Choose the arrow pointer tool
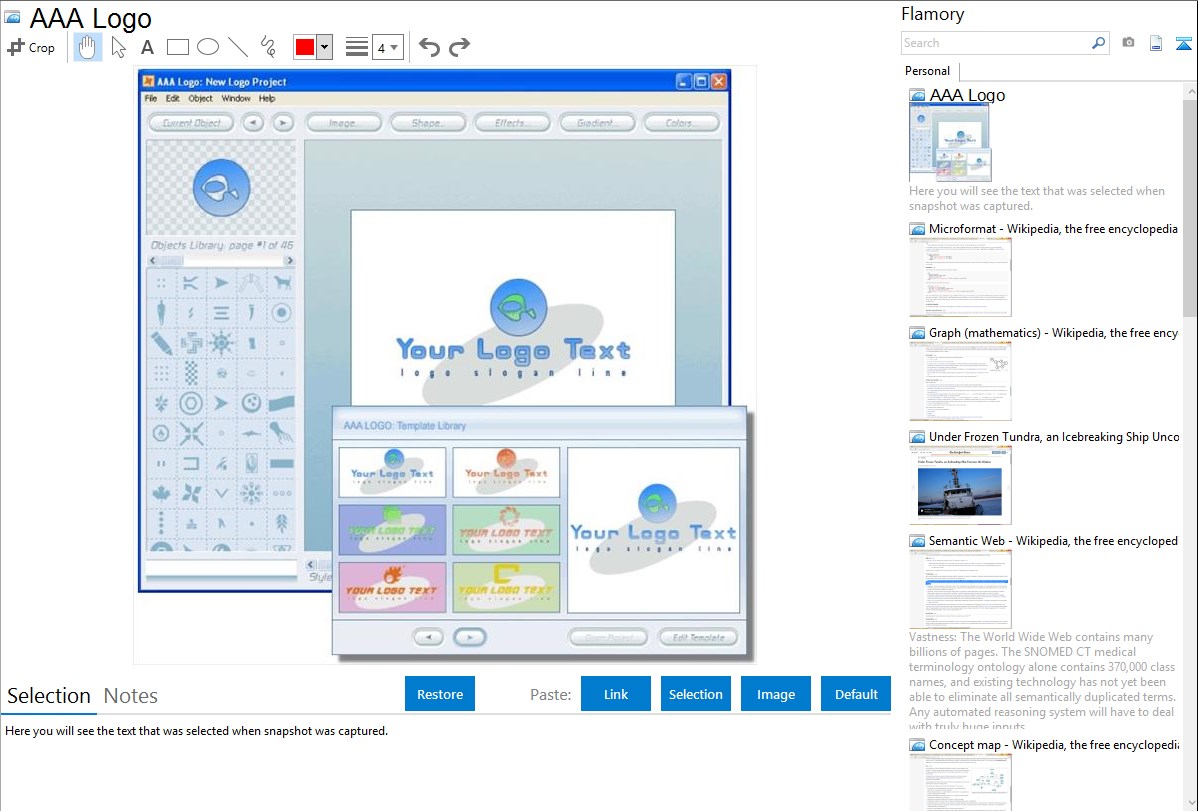 [x=118, y=47]
